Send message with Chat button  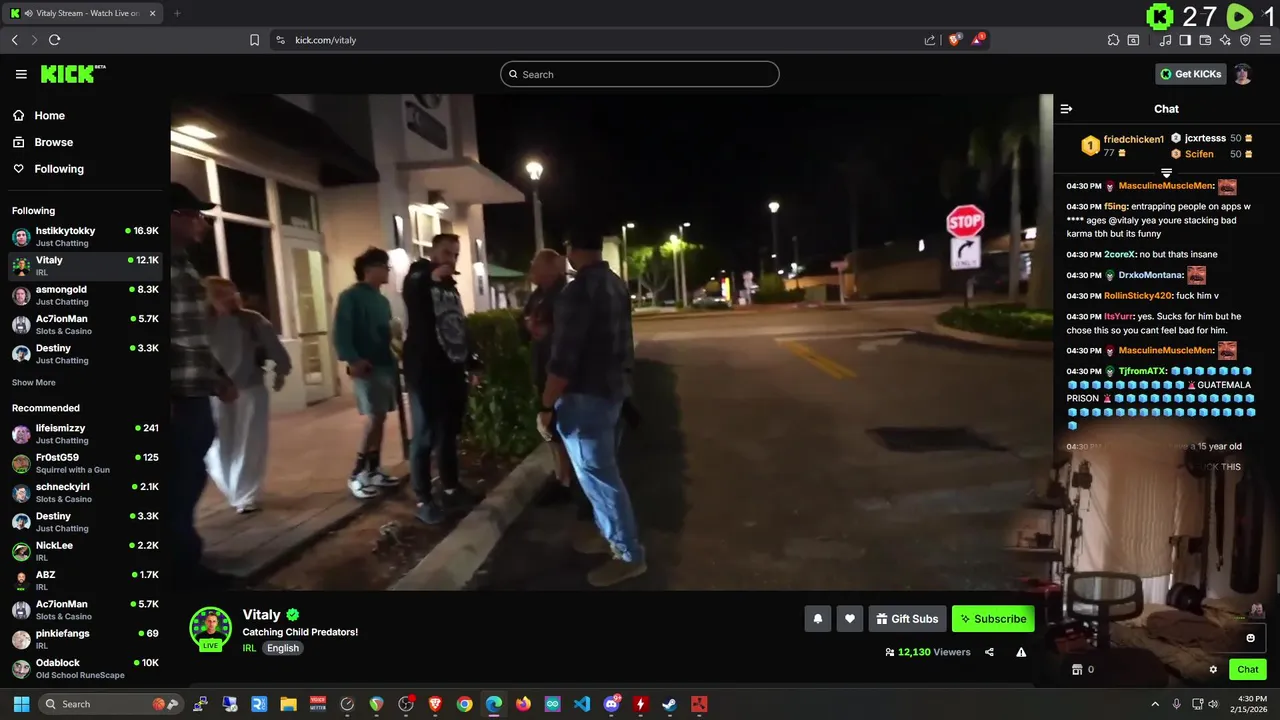[1248, 670]
